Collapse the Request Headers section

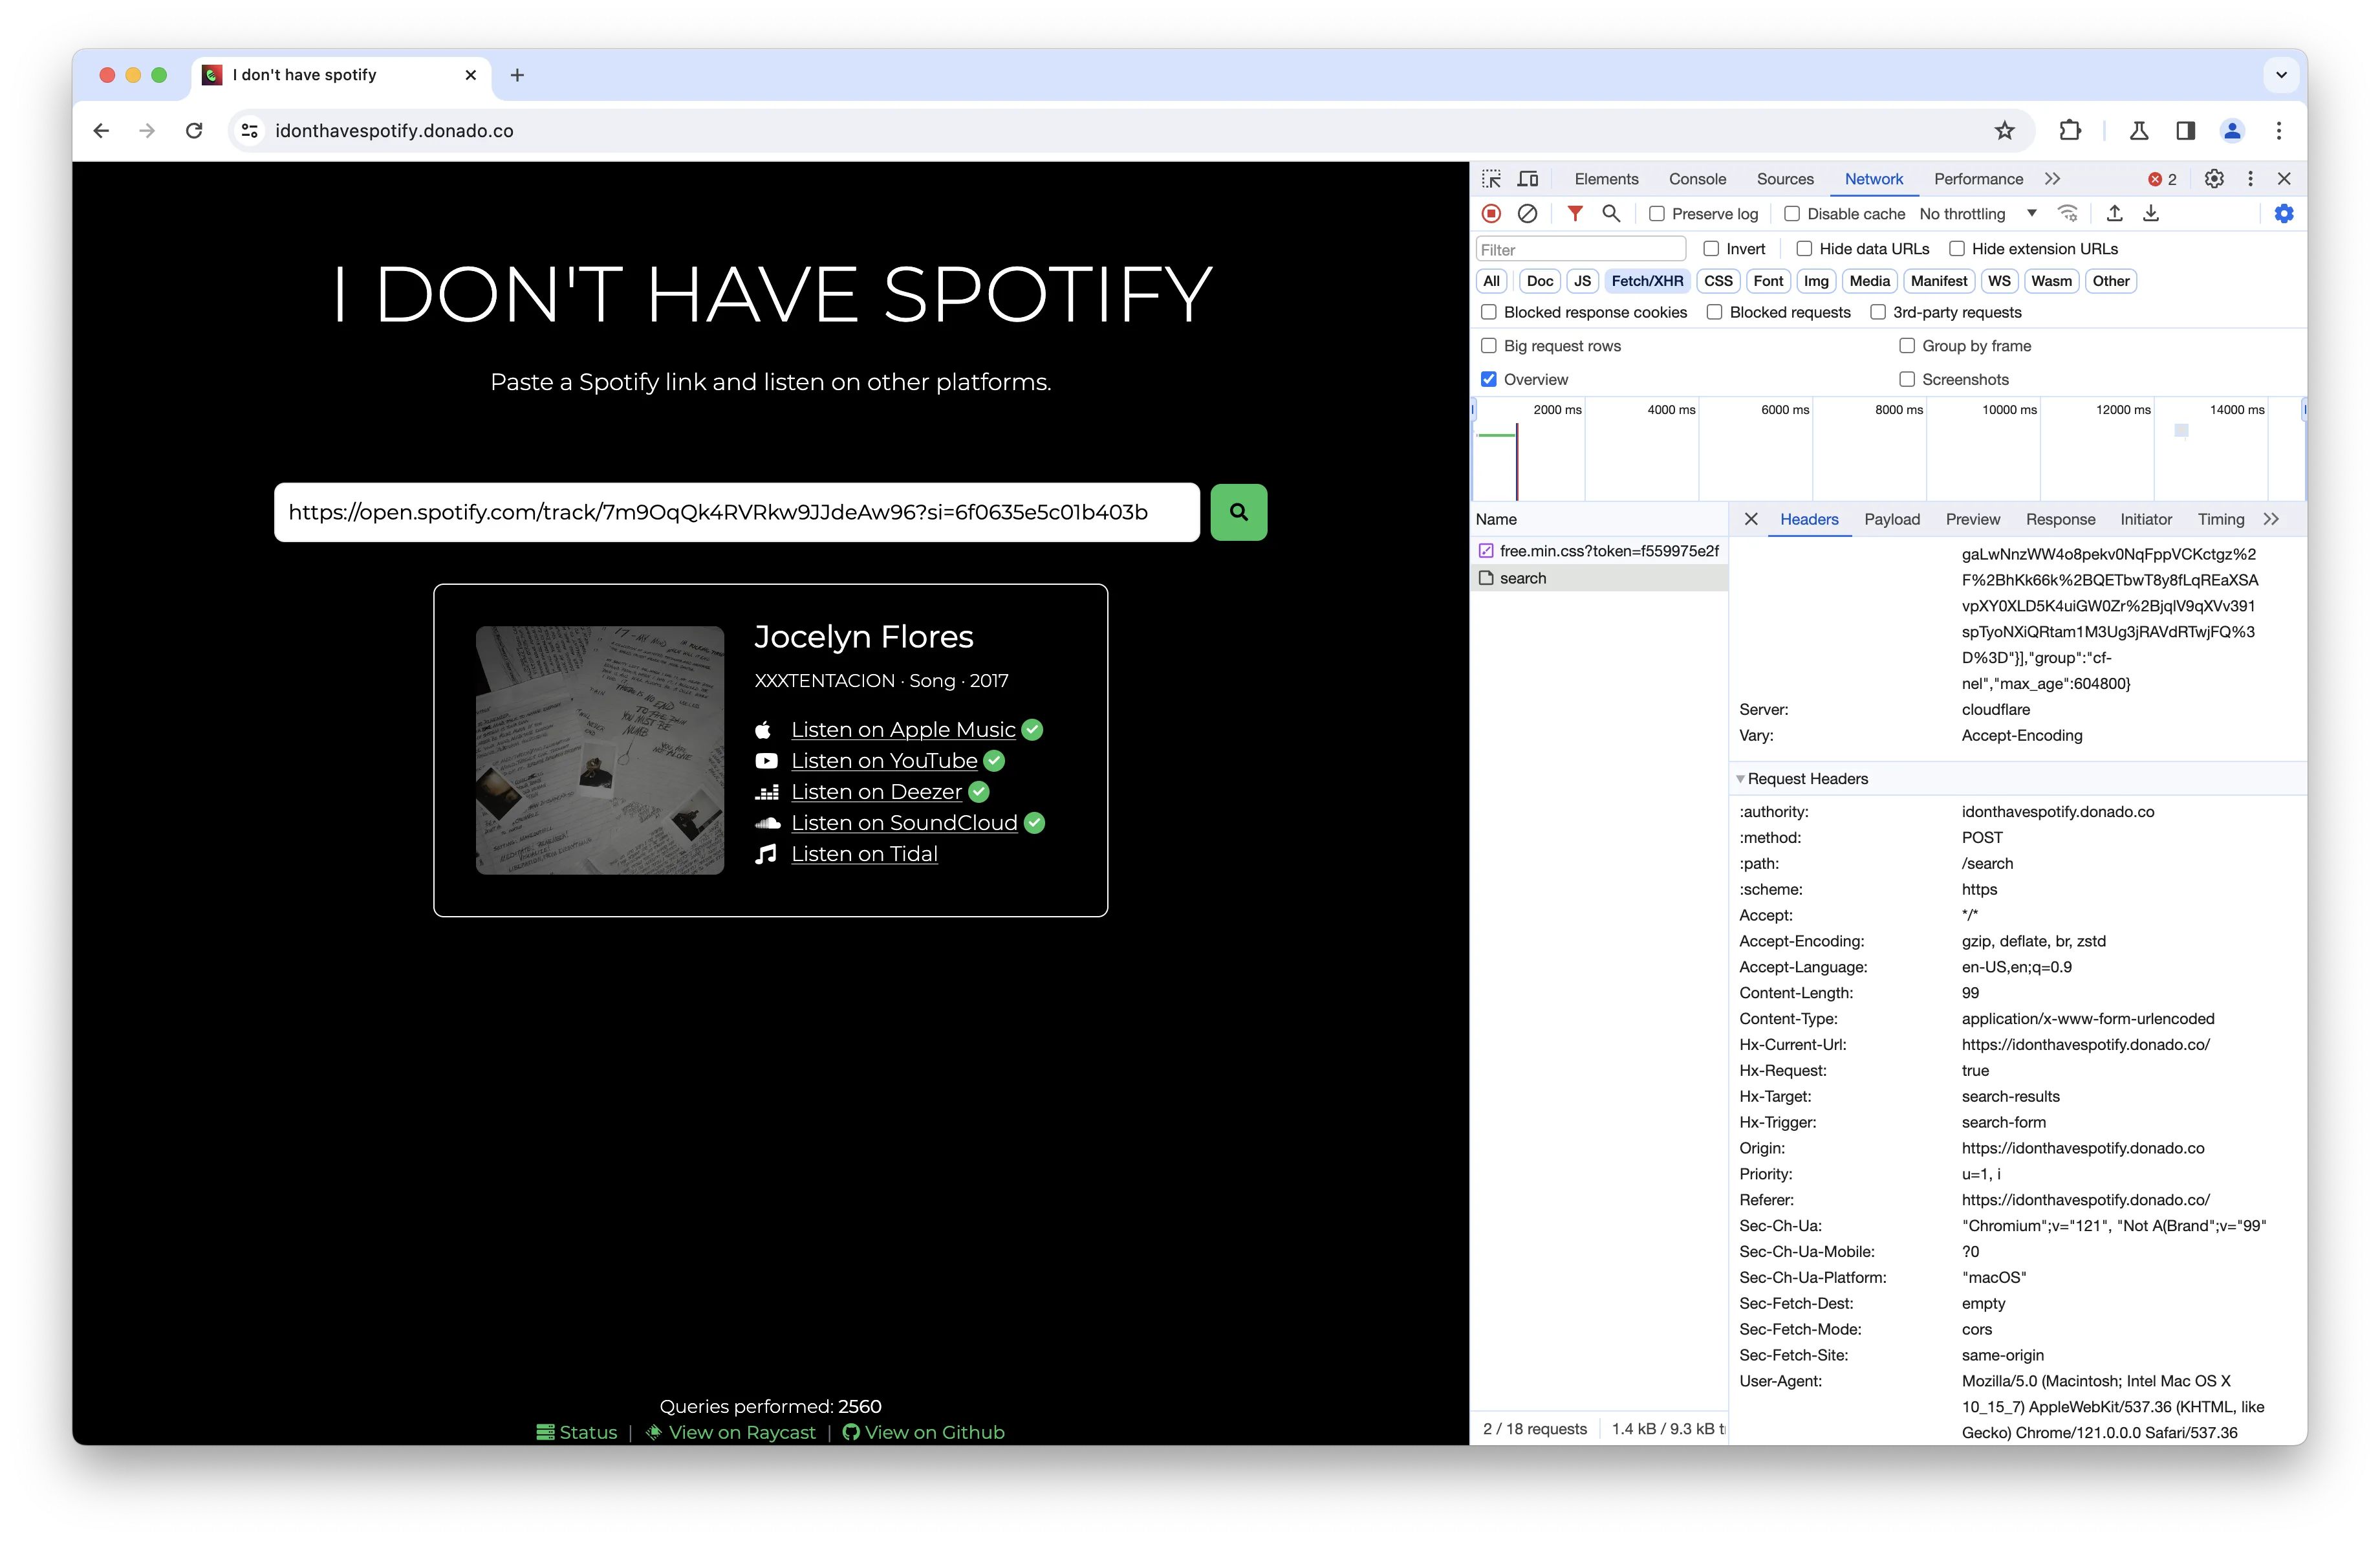point(1742,778)
